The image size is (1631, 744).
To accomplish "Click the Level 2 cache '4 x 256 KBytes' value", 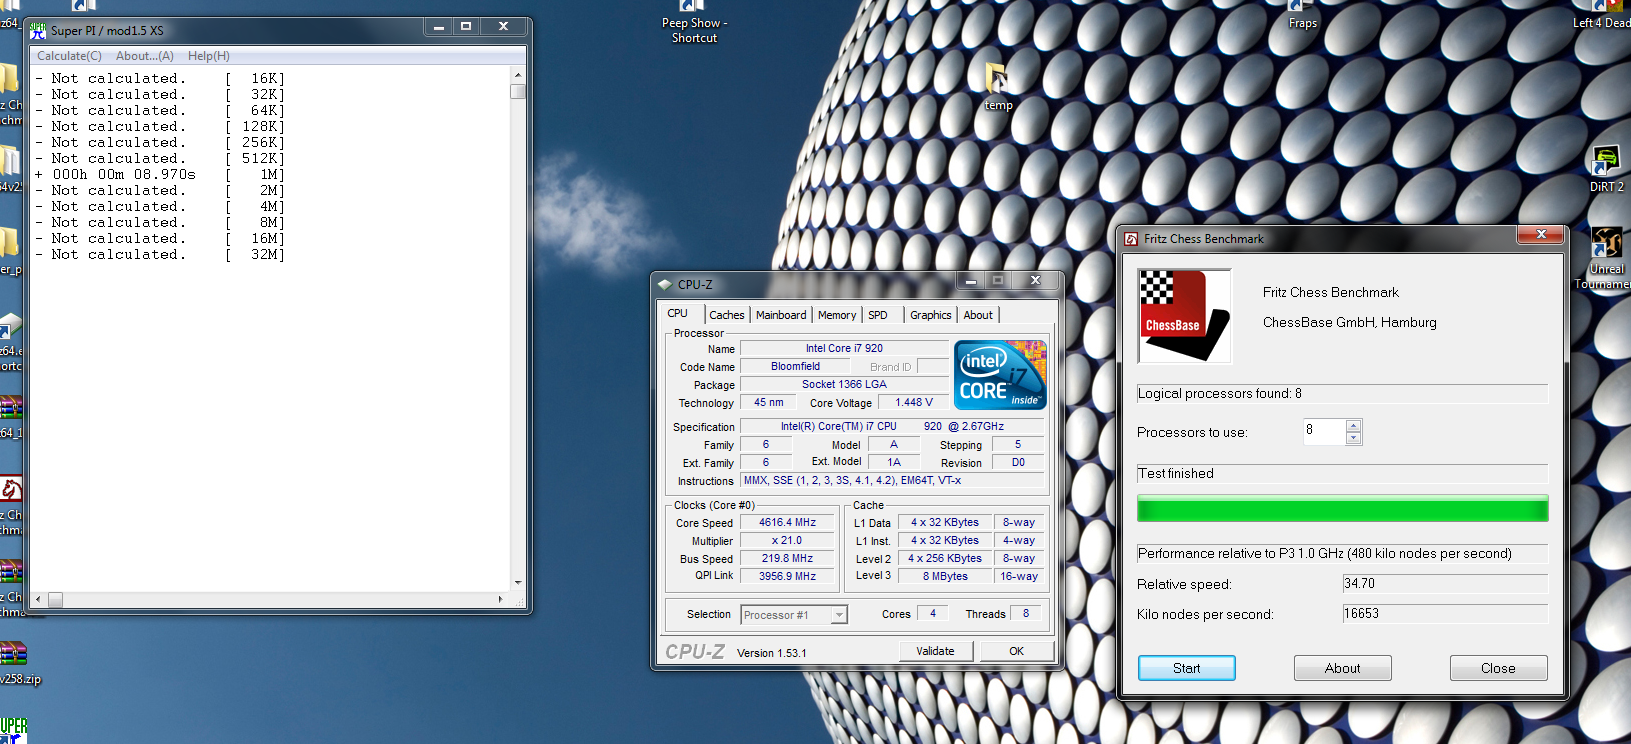I will [x=945, y=559].
